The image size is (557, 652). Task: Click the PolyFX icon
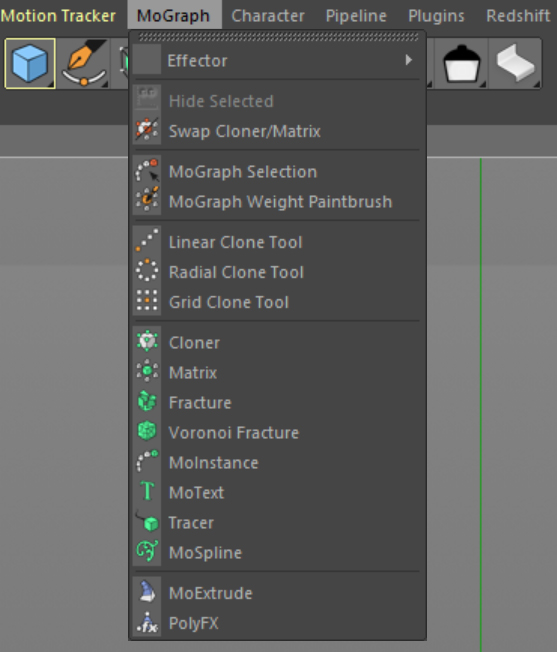pos(147,622)
